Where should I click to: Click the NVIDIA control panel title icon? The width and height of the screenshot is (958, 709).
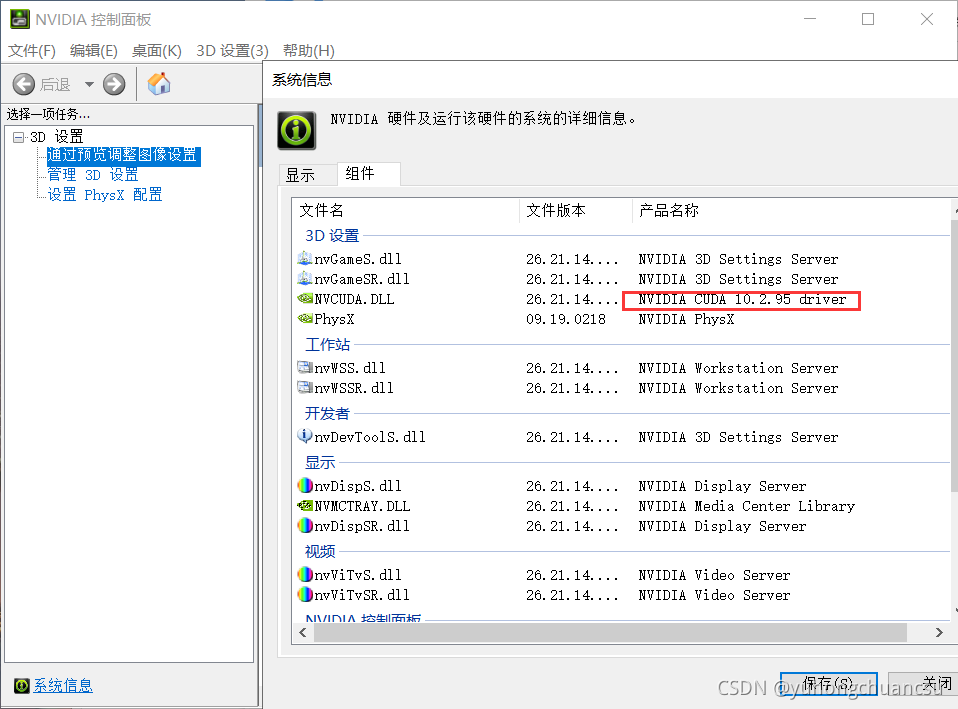coord(20,20)
